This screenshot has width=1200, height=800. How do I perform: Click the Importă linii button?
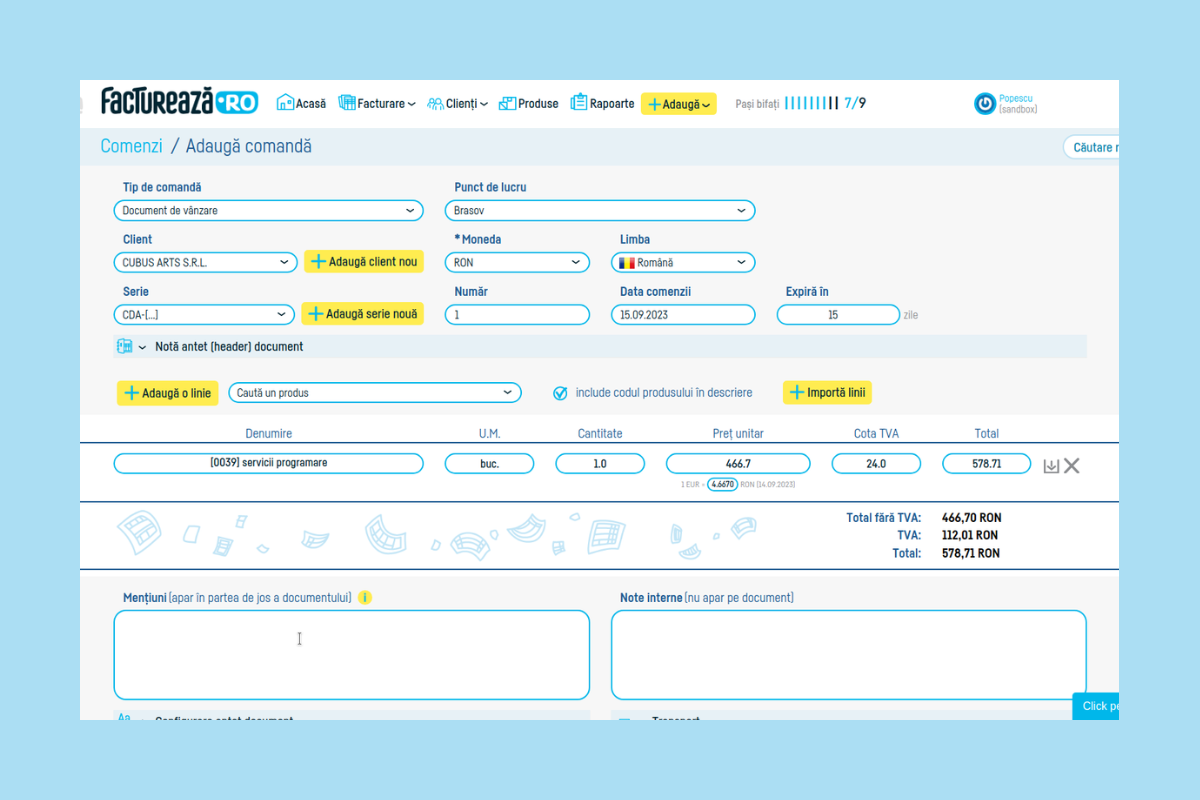coord(827,393)
